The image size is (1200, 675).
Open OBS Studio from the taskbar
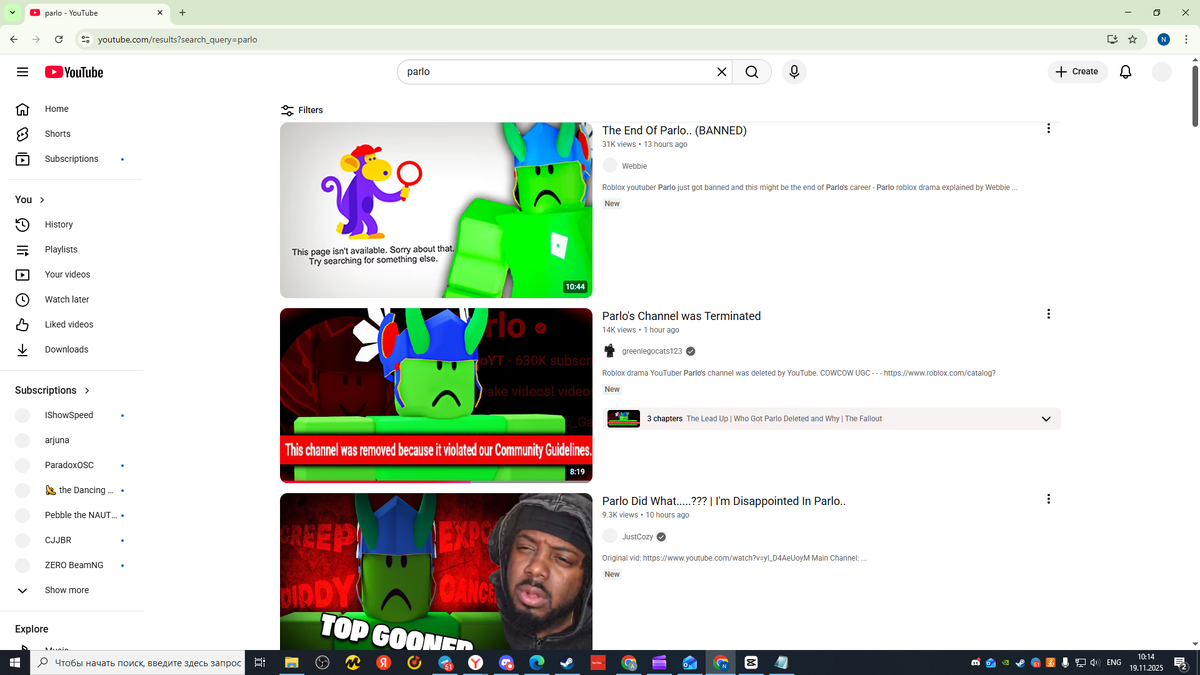pyautogui.click(x=322, y=662)
